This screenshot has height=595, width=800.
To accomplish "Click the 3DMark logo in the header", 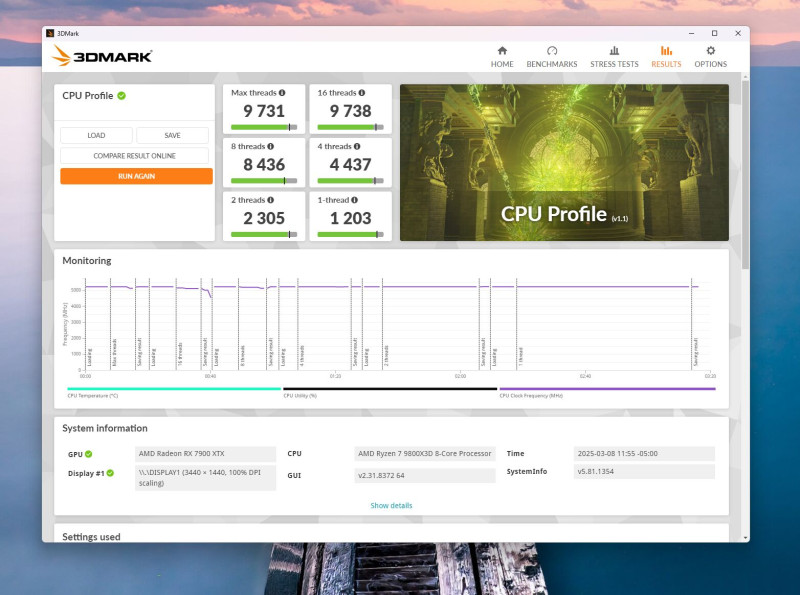I will click(102, 56).
